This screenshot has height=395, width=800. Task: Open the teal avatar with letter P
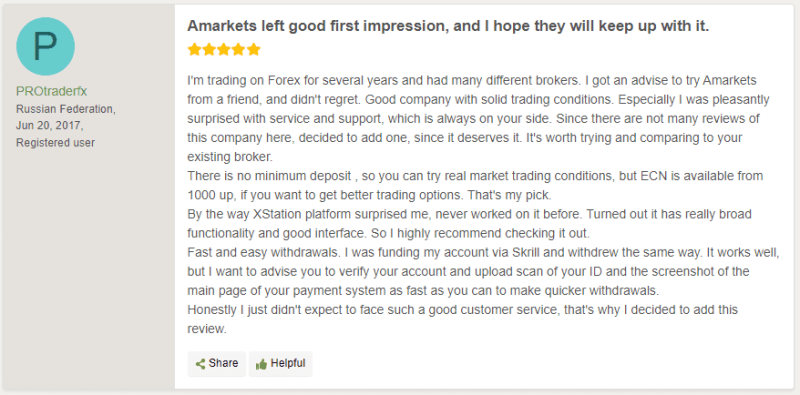tap(45, 46)
